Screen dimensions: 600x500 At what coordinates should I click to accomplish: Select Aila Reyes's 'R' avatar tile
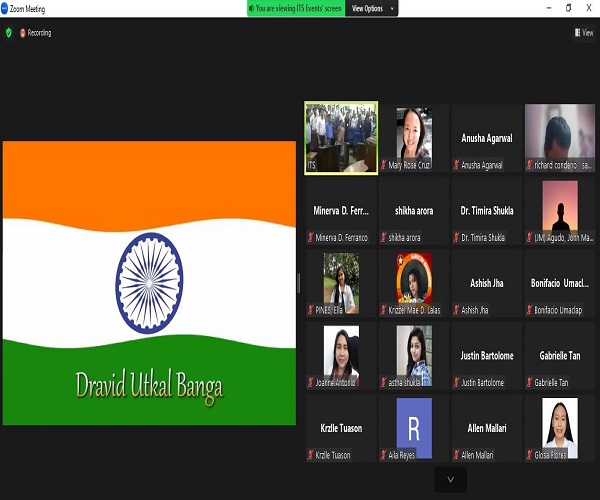click(x=414, y=428)
